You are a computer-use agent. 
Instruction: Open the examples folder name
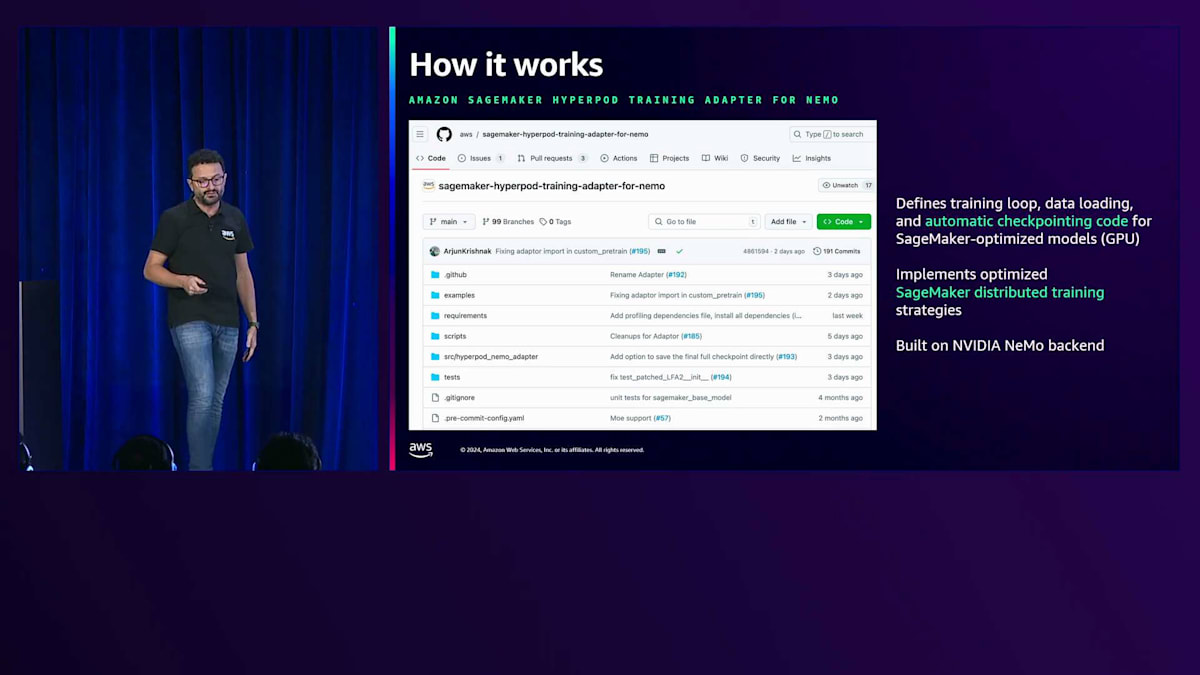click(459, 295)
